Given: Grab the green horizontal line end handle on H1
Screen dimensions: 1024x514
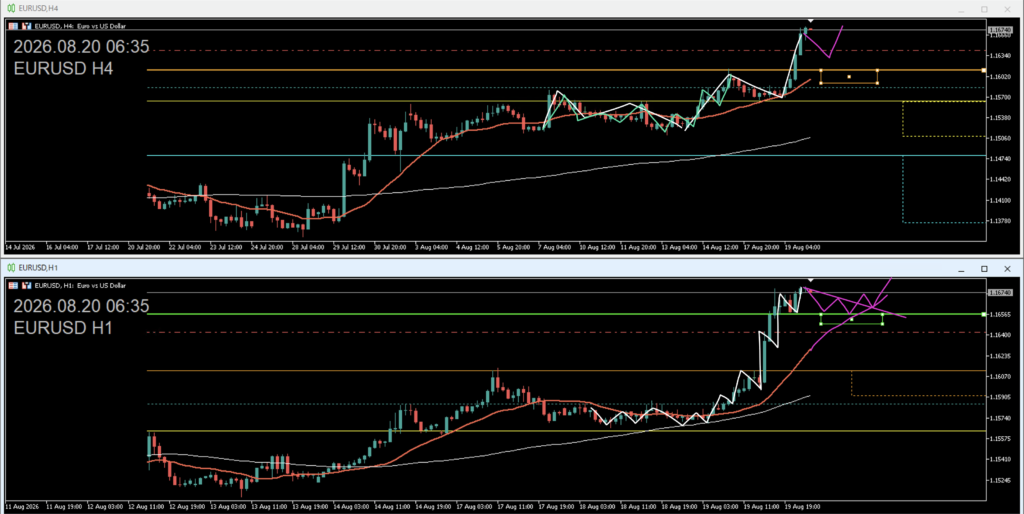Looking at the screenshot, I should point(984,314).
